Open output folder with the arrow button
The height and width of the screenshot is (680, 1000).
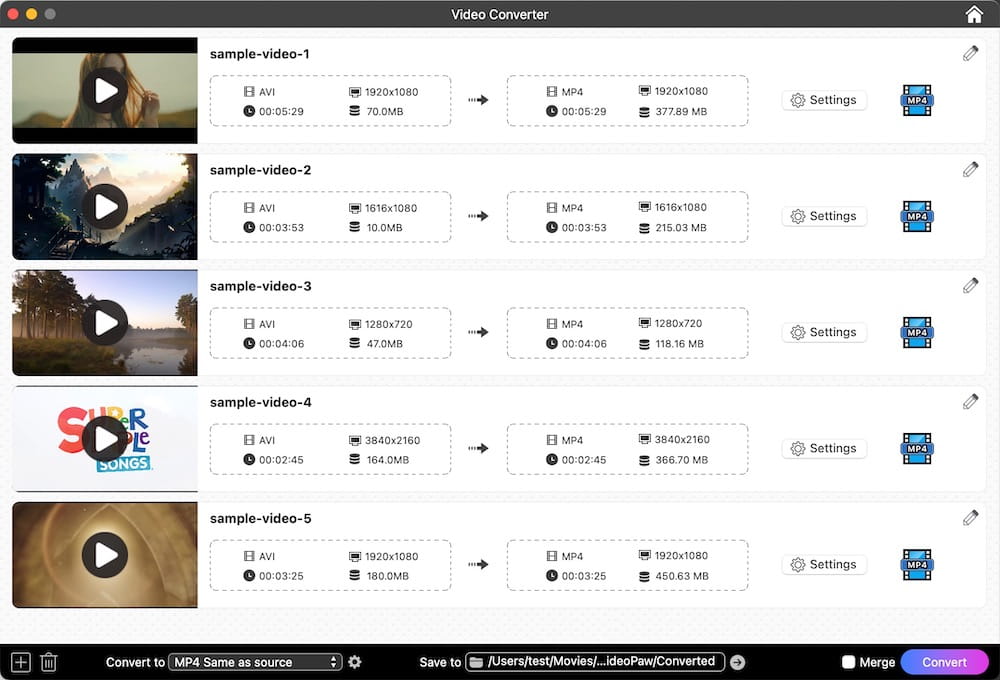[737, 661]
